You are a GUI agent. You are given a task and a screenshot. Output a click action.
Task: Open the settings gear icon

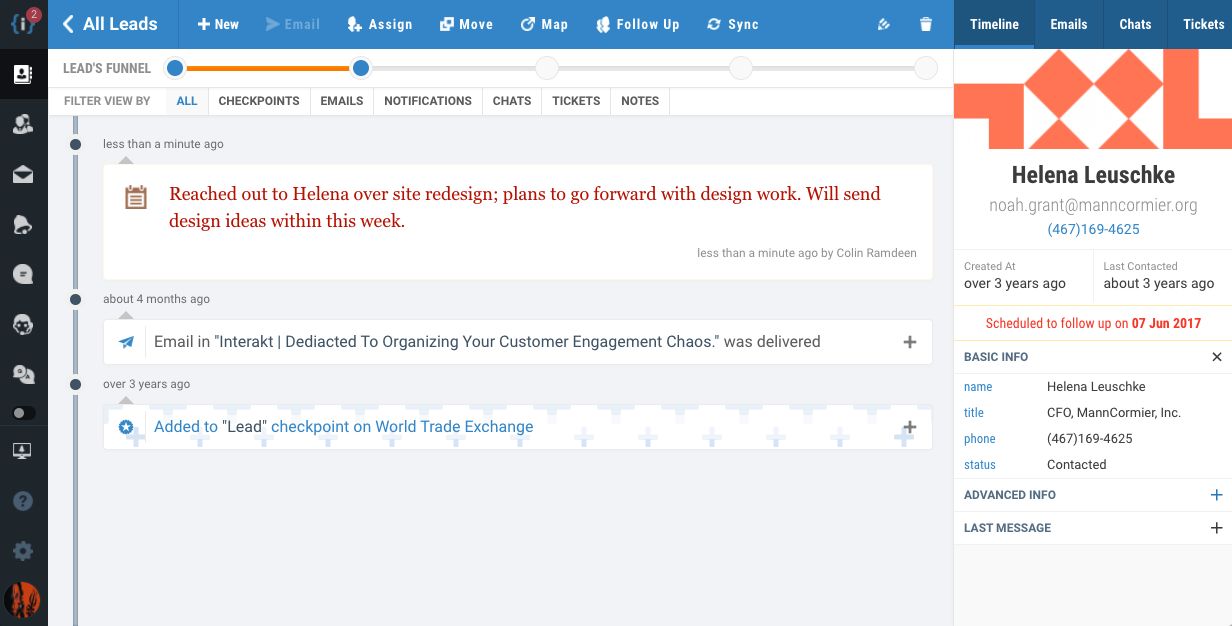pyautogui.click(x=23, y=551)
